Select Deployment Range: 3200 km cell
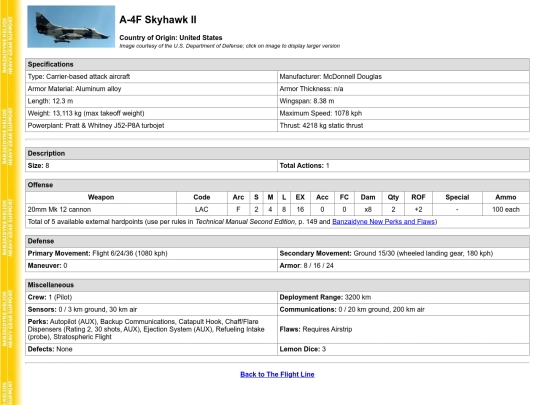This screenshot has height=405, width=540. click(x=403, y=297)
